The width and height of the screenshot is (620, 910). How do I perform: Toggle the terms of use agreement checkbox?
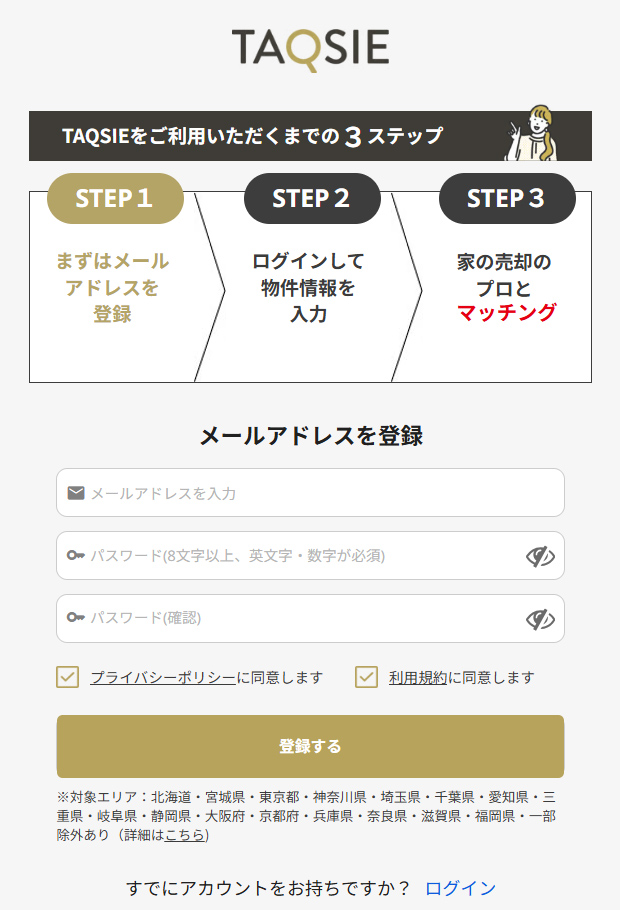pos(366,677)
